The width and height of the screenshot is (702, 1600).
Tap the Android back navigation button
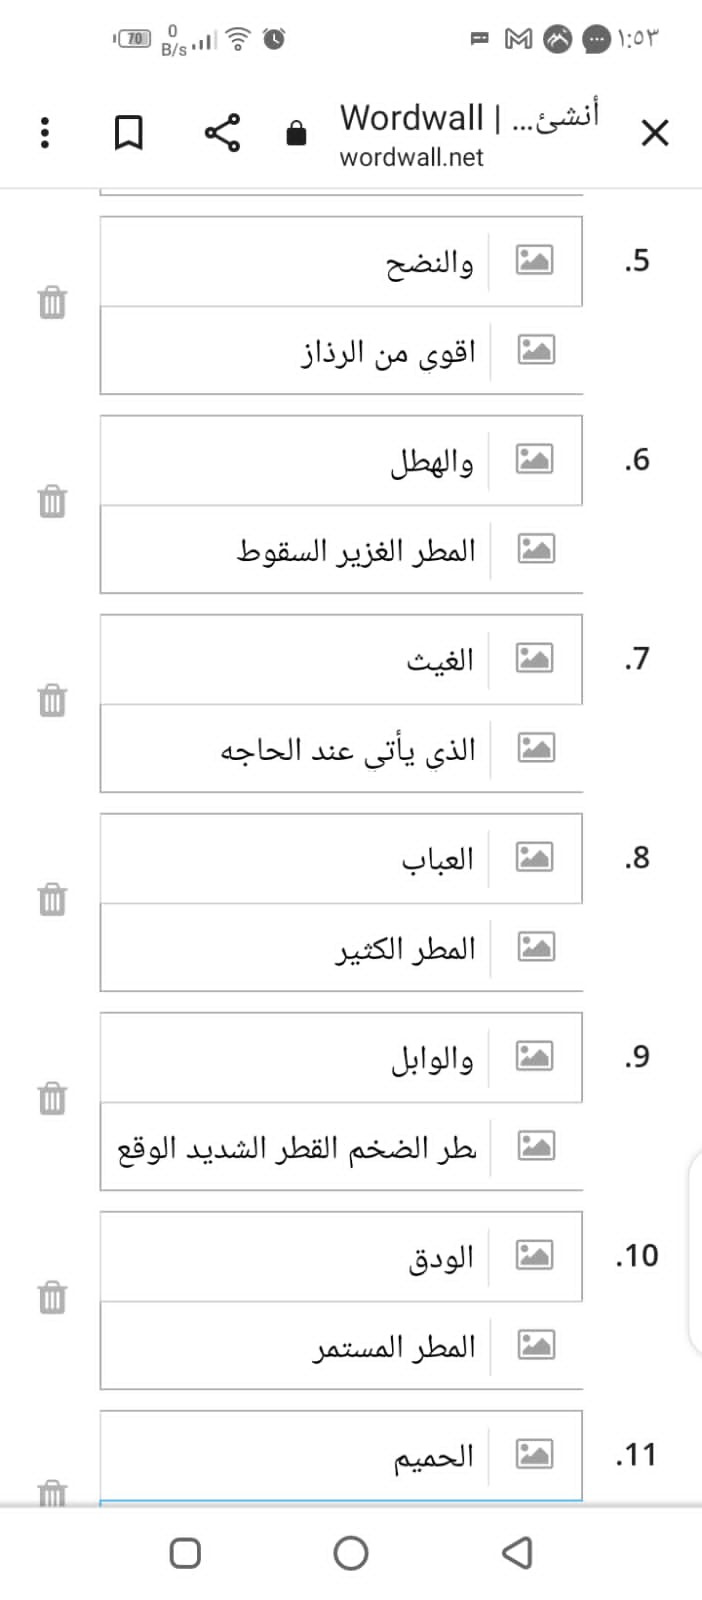click(x=517, y=1553)
